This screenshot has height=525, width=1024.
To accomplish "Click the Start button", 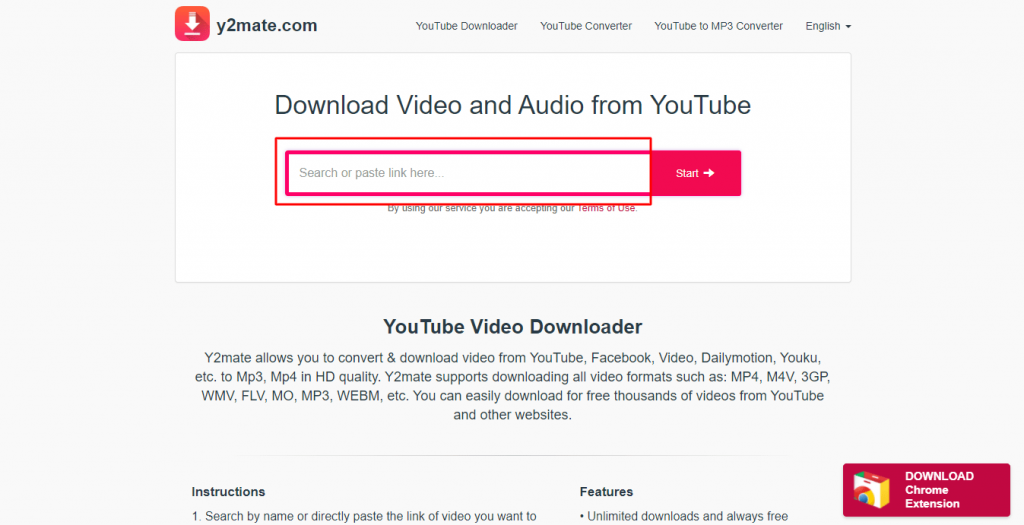I will click(x=696, y=173).
